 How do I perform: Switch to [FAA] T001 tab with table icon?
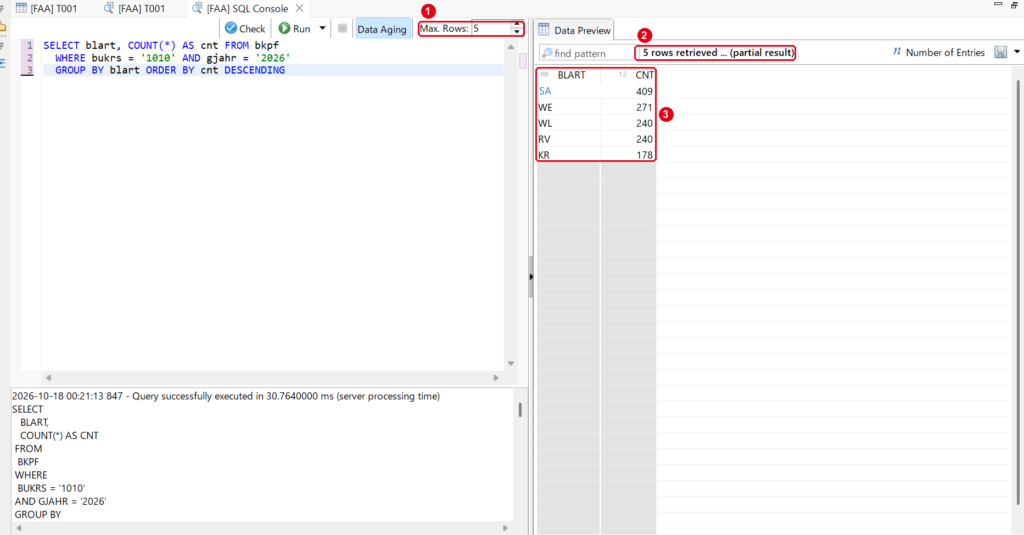coord(46,8)
